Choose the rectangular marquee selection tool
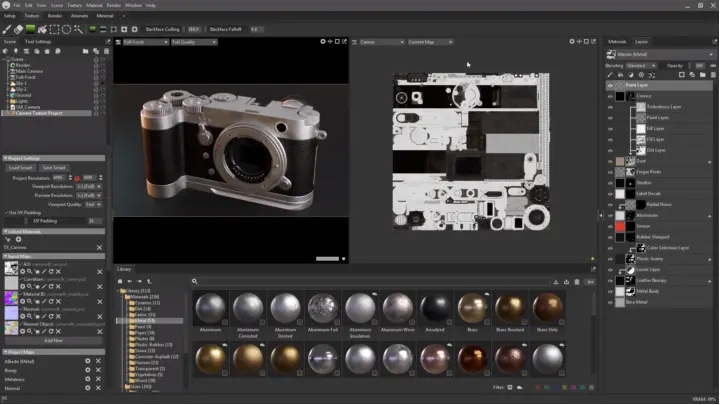Screen dimensions: 720x405 click(x=55, y=29)
